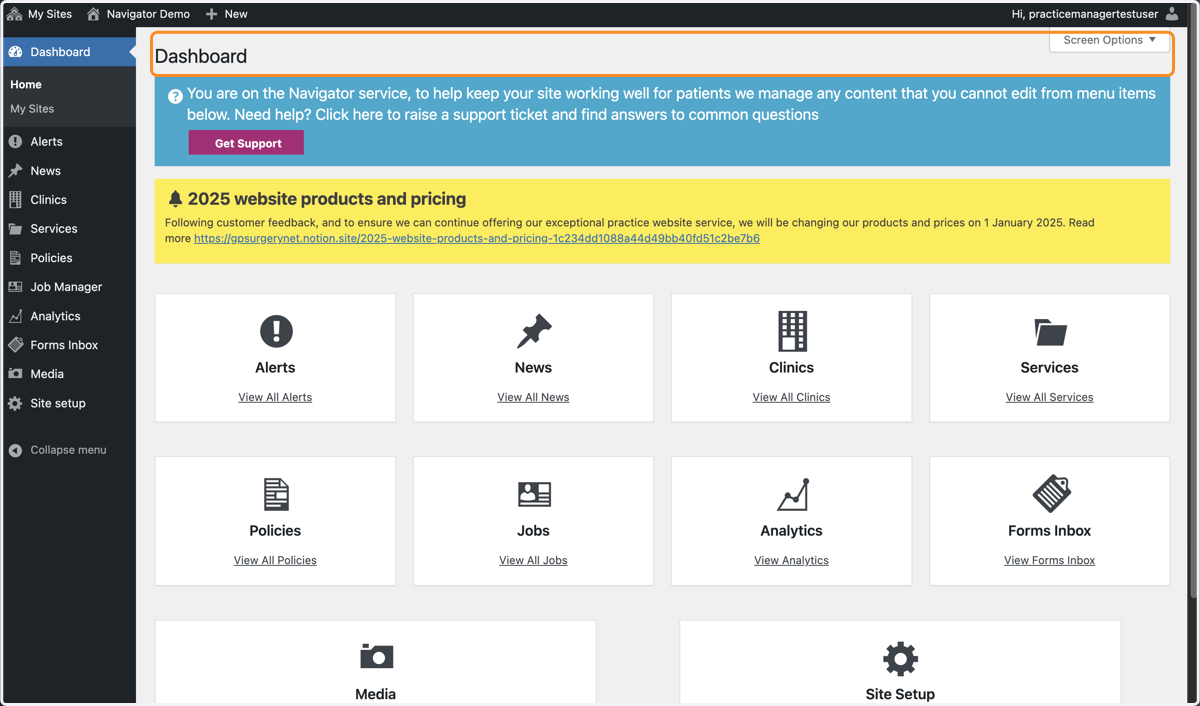Click the Media camera icon in the sidebar

click(15, 374)
